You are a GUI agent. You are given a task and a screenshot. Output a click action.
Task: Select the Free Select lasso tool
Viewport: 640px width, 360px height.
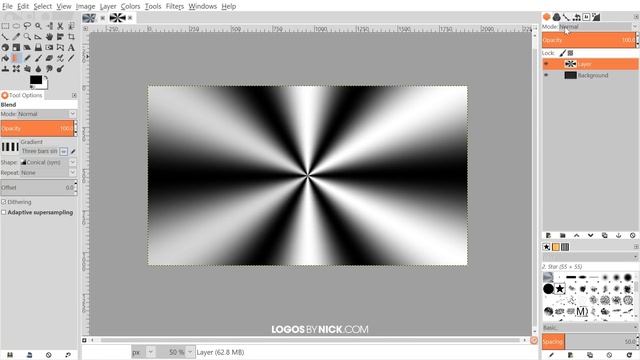[x=27, y=26]
